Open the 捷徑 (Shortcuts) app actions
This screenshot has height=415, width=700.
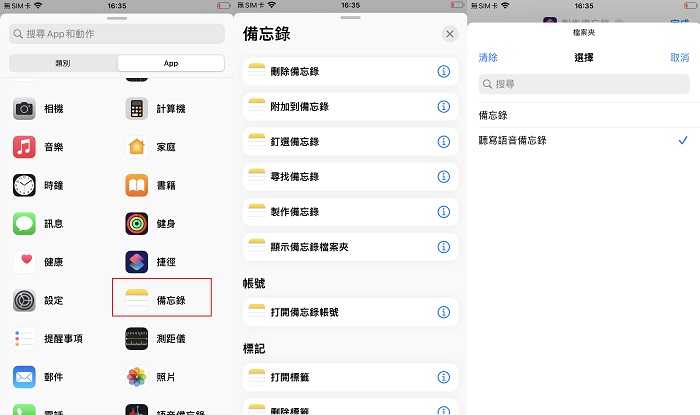pyautogui.click(x=151, y=262)
